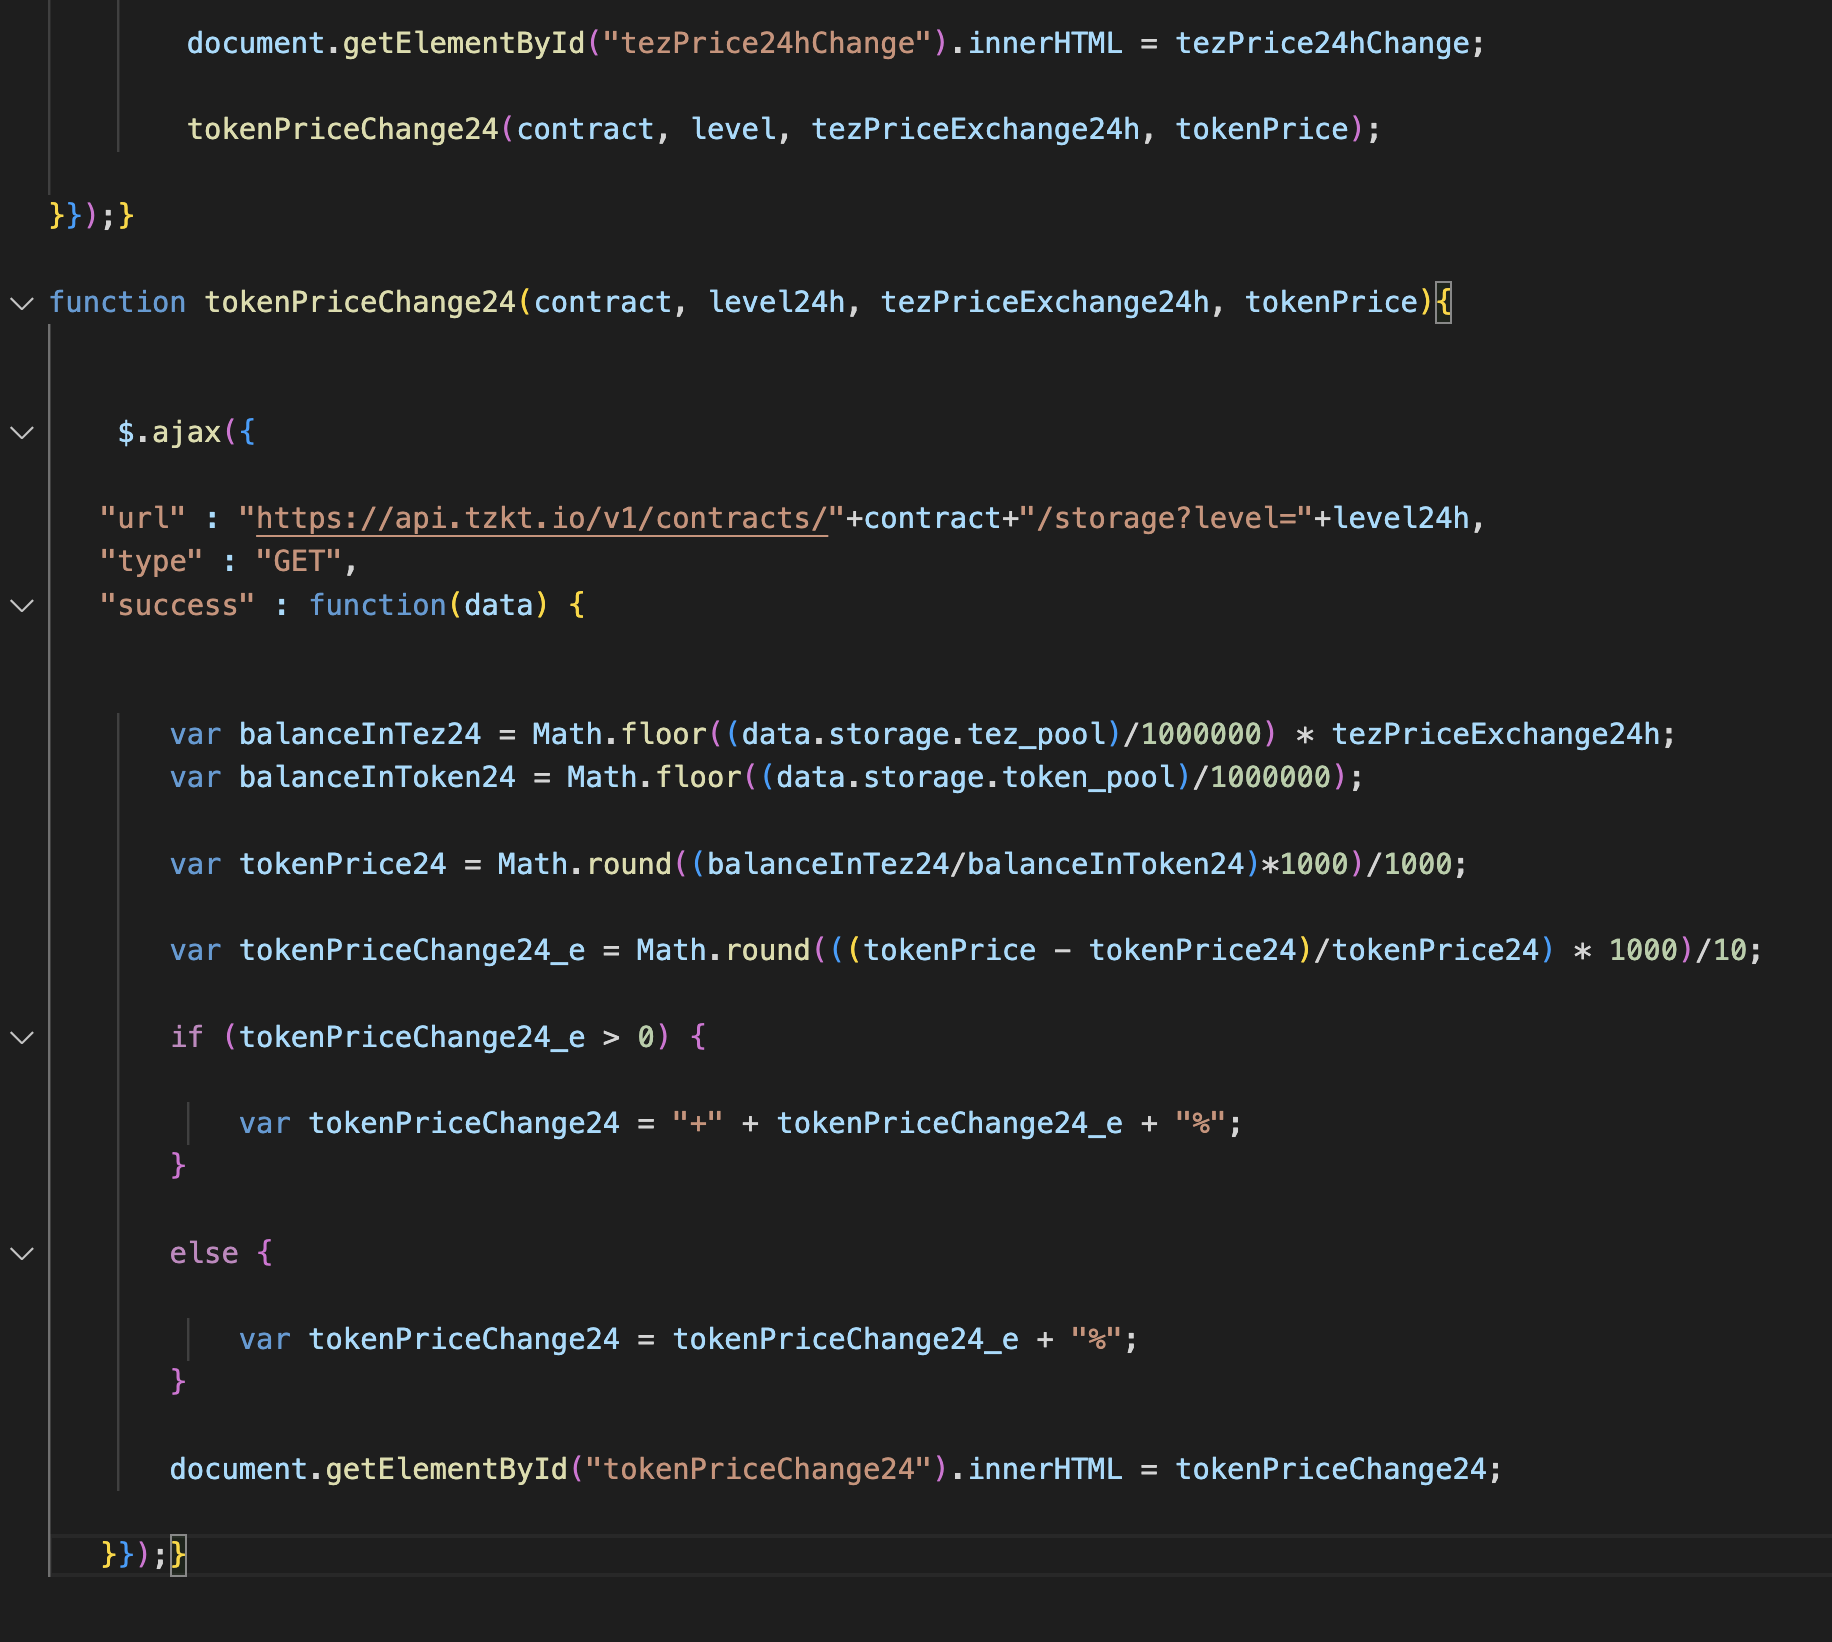Click tokenPrice24 variable name in its declaration
This screenshot has height=1642, width=1832.
point(342,865)
